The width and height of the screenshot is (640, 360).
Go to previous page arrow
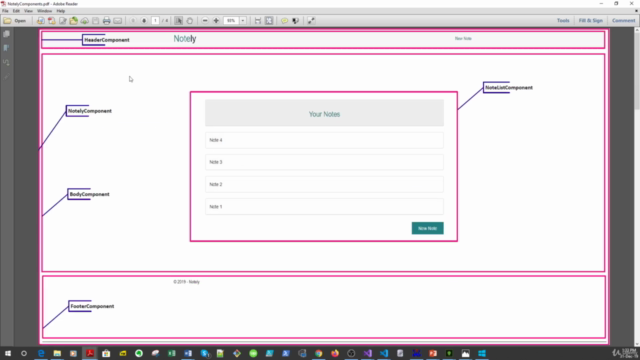tap(133, 20)
